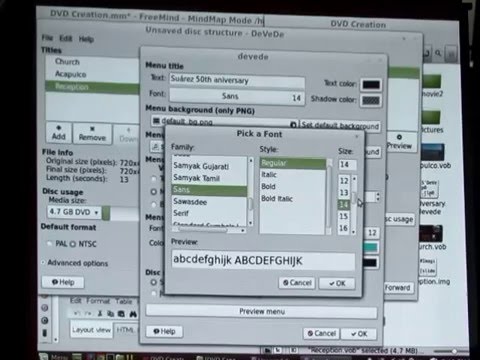The image size is (480, 360).
Task: Click the Preview menu button
Action: pos(262,312)
